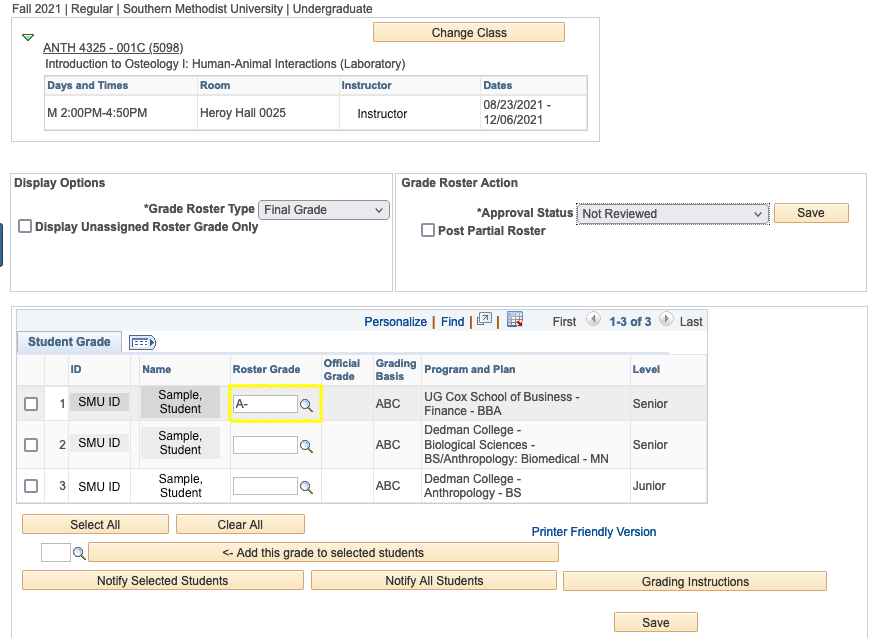Click the Find link in roster grid
Viewport: 871px width, 638px height.
click(x=453, y=321)
